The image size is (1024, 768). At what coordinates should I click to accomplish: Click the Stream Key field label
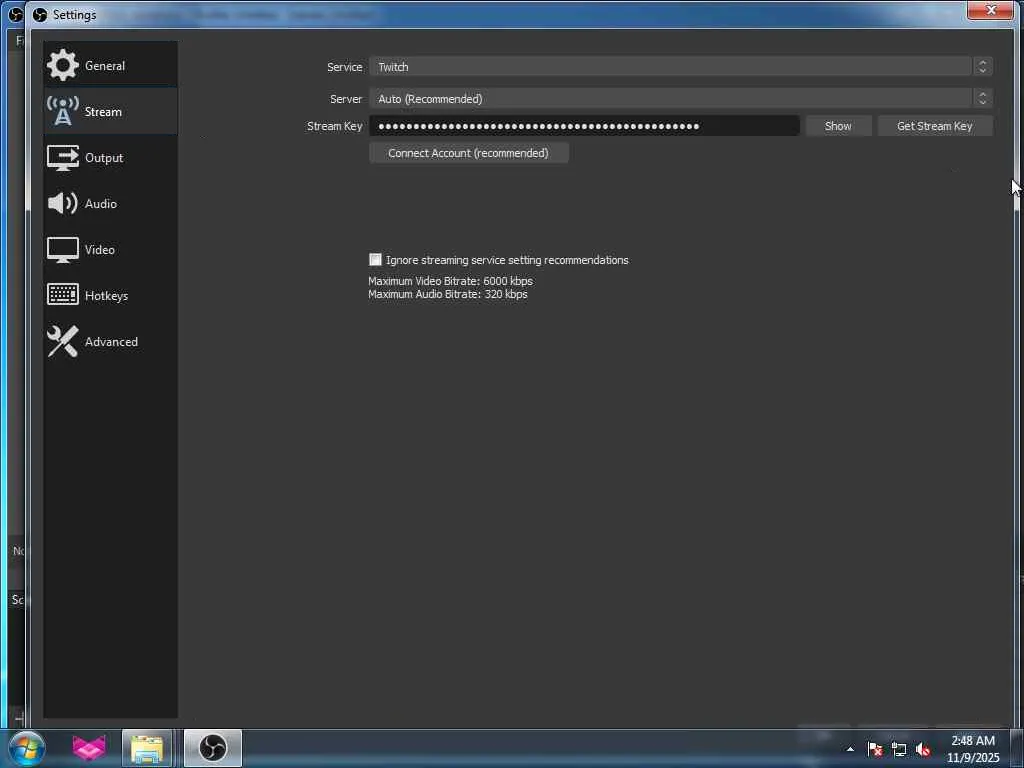[x=334, y=126]
